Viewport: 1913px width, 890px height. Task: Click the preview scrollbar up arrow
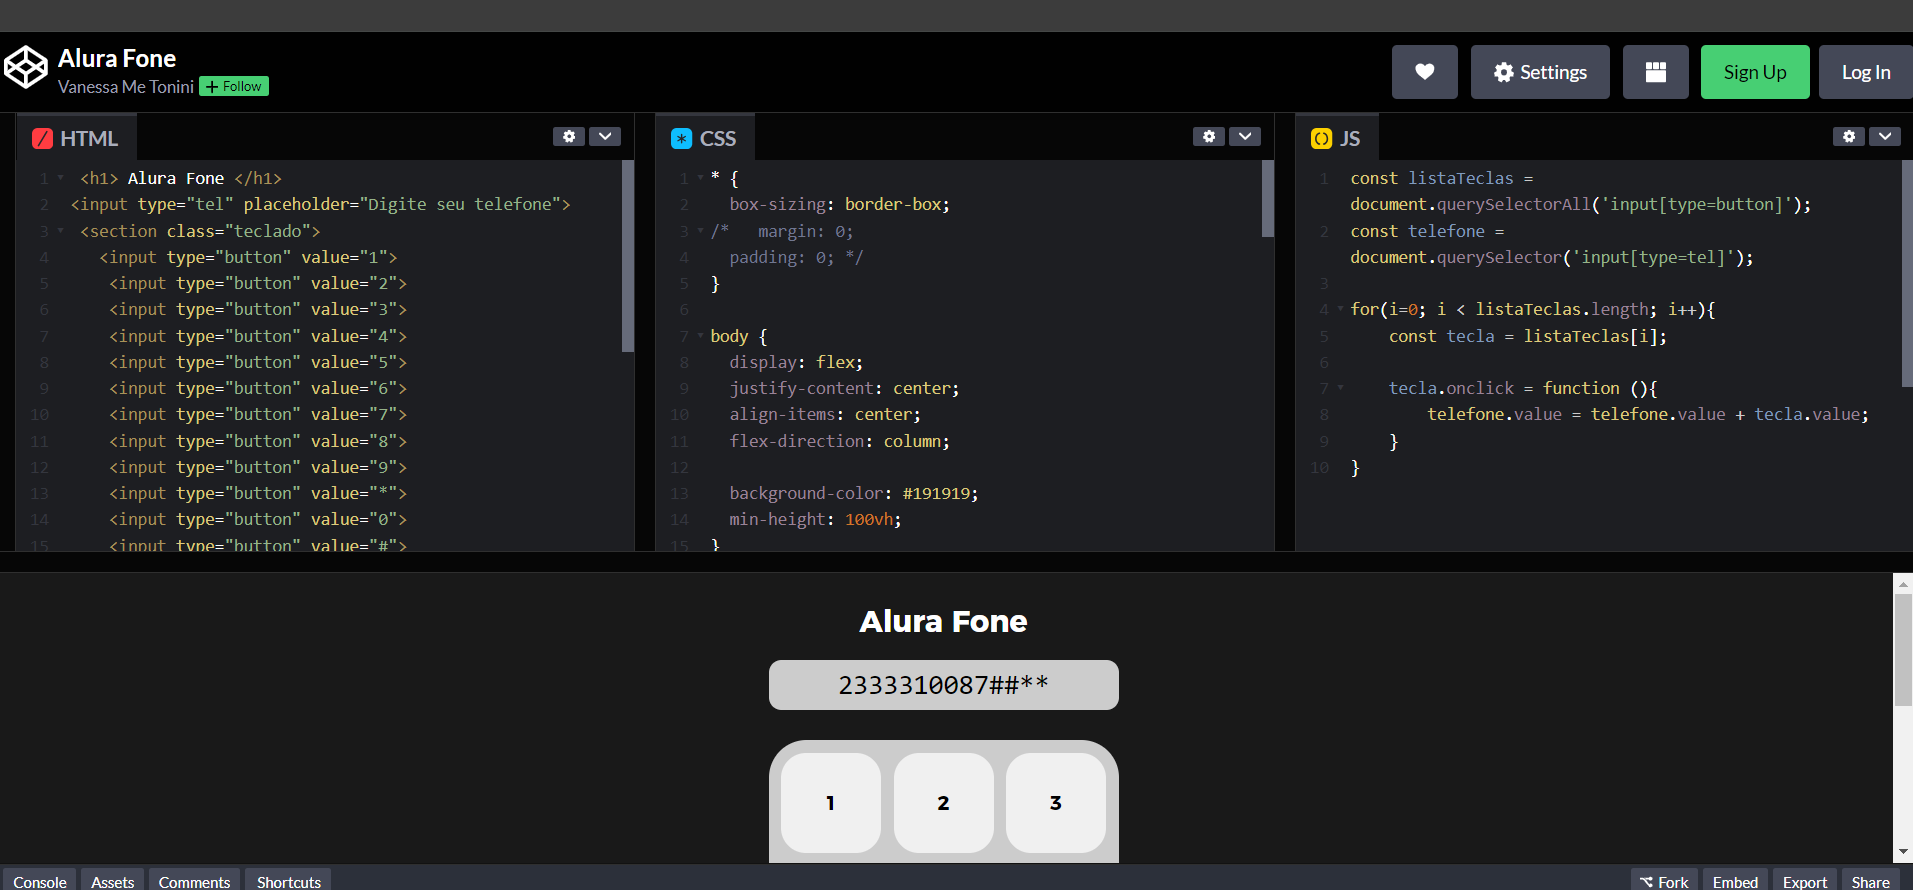coord(1903,584)
